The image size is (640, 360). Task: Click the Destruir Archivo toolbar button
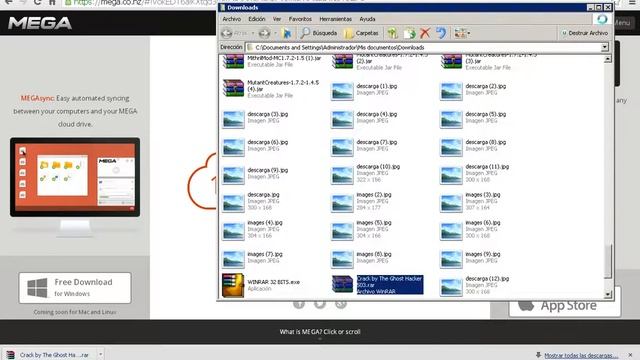click(x=585, y=33)
